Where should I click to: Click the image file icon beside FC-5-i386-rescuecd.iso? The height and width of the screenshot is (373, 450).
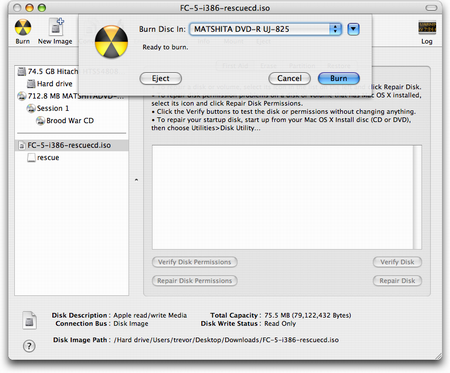[22, 145]
